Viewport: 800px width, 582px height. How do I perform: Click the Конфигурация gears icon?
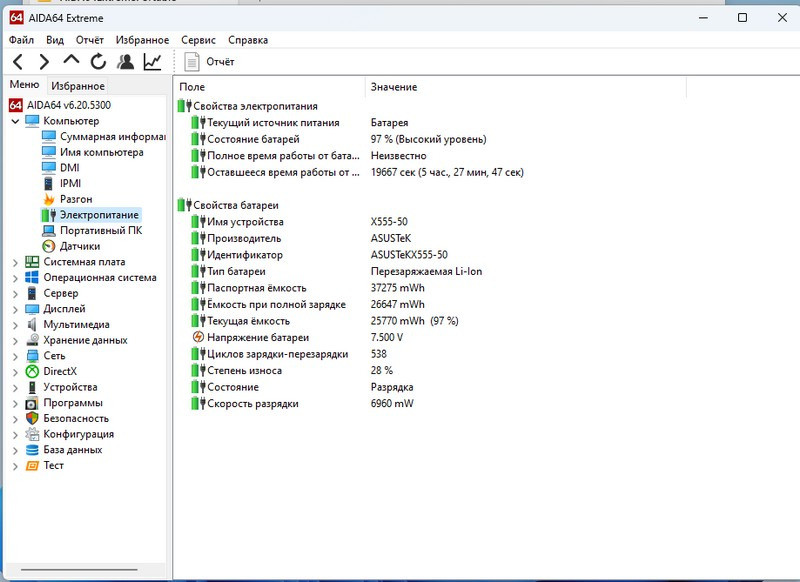tap(32, 434)
